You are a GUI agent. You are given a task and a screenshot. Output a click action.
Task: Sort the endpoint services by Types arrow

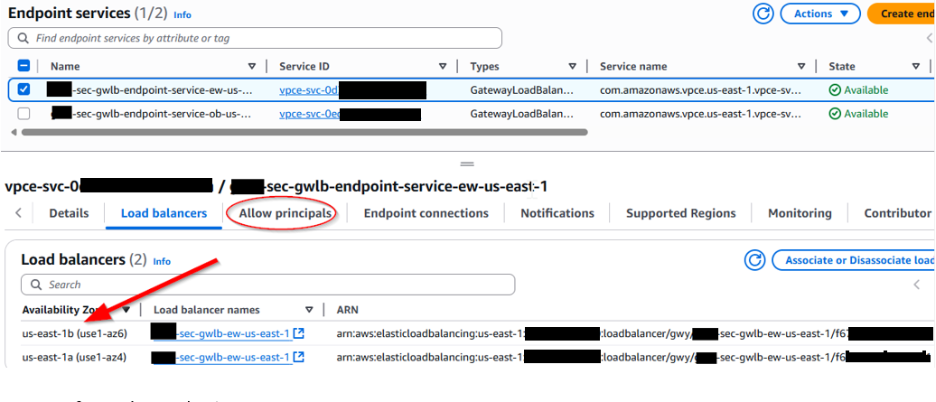[573, 66]
